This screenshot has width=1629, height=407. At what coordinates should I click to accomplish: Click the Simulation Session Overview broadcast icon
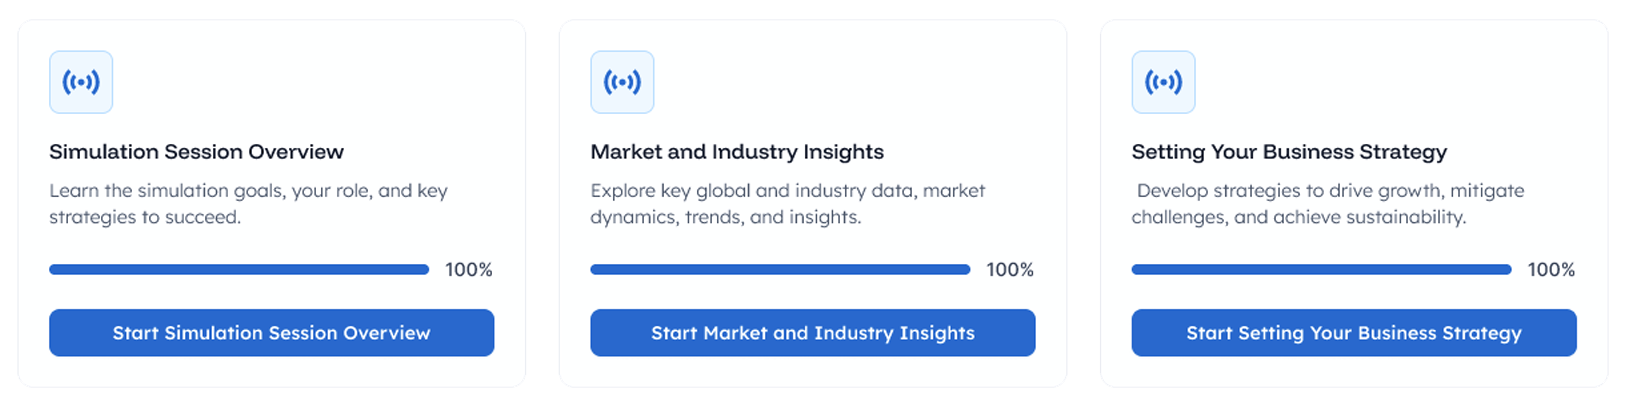click(x=81, y=82)
